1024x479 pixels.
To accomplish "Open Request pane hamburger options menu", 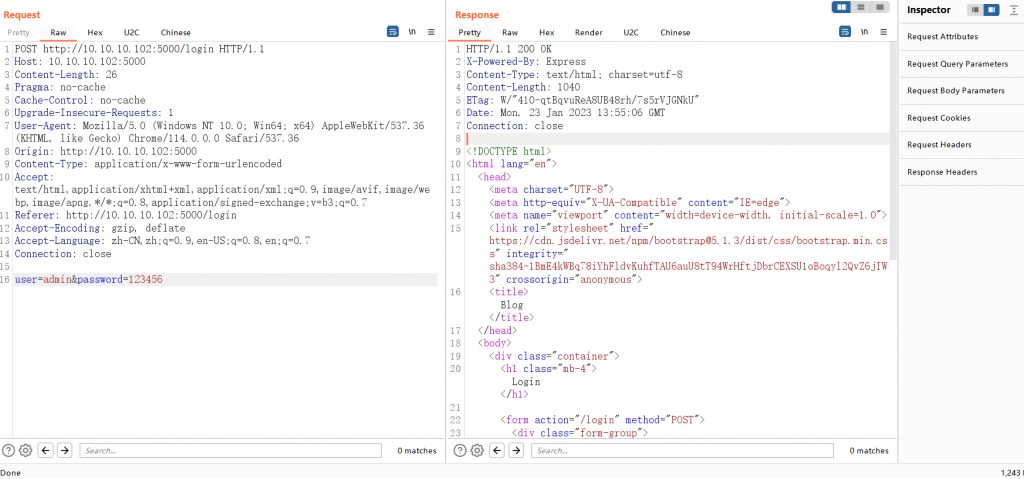I will pyautogui.click(x=431, y=32).
